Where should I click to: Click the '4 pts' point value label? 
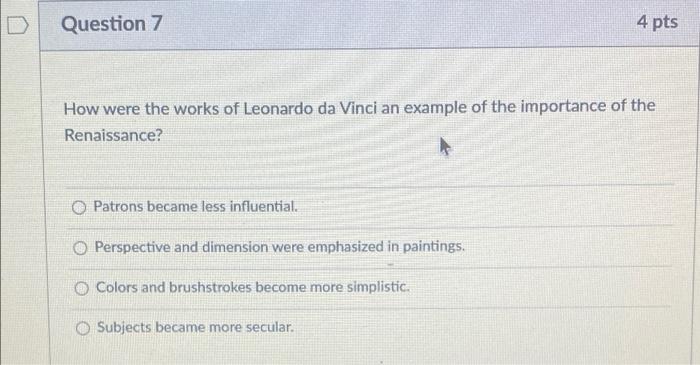pos(657,22)
